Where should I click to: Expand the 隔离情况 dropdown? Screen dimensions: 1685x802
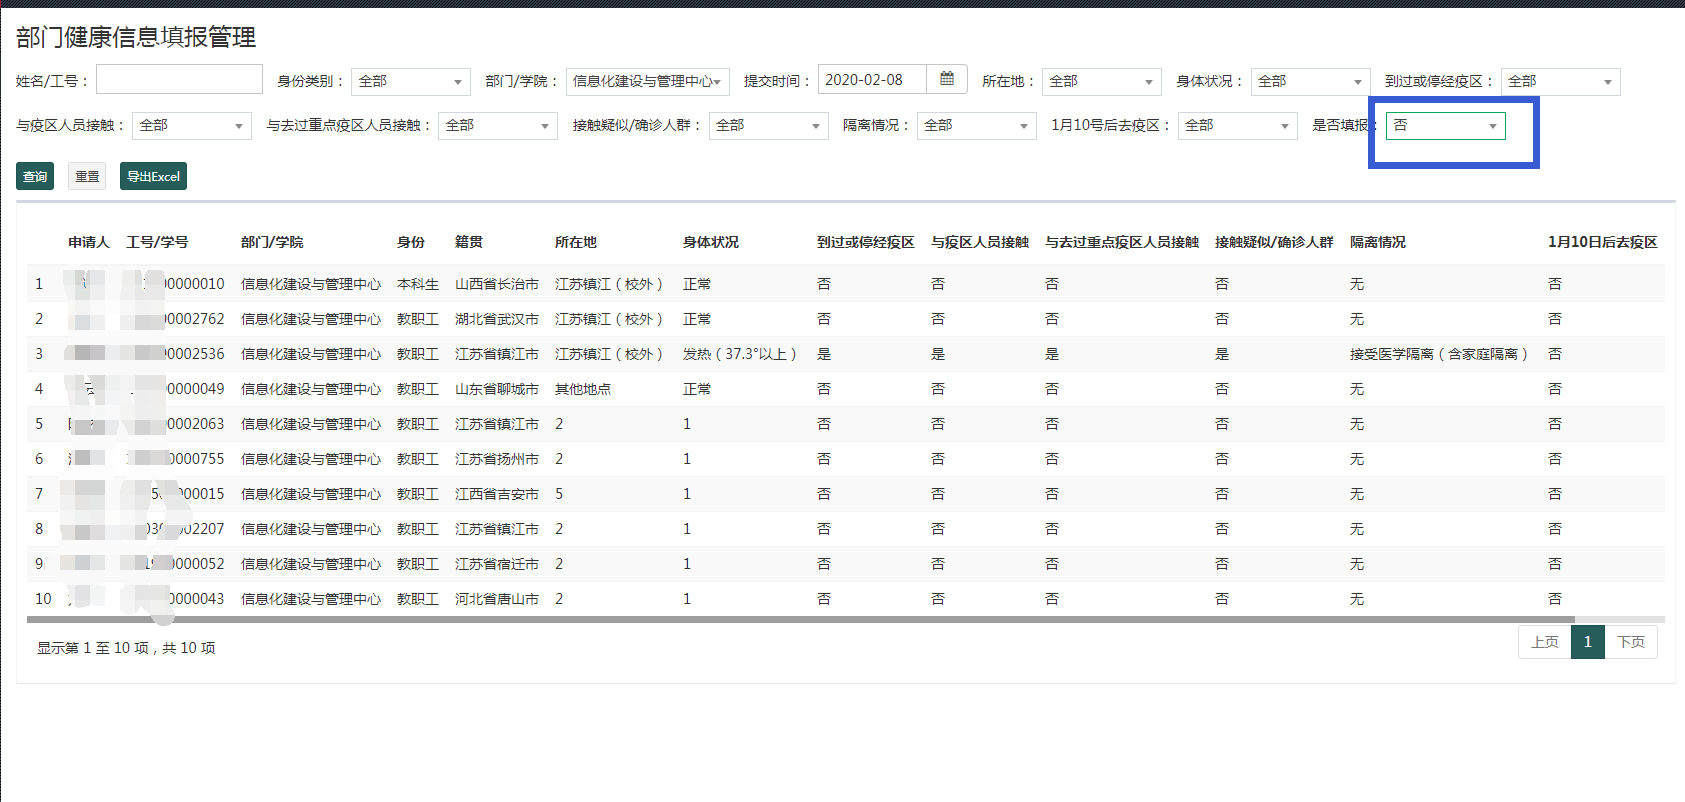point(976,126)
